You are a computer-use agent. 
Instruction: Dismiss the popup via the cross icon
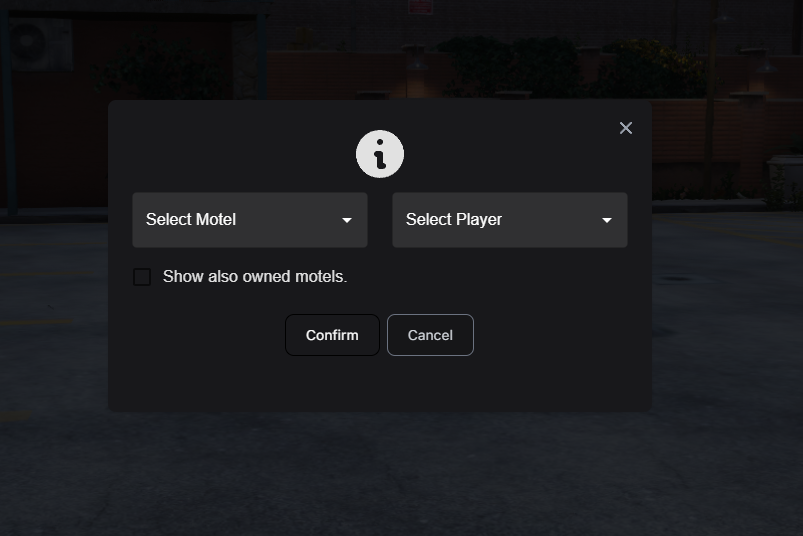coord(625,128)
